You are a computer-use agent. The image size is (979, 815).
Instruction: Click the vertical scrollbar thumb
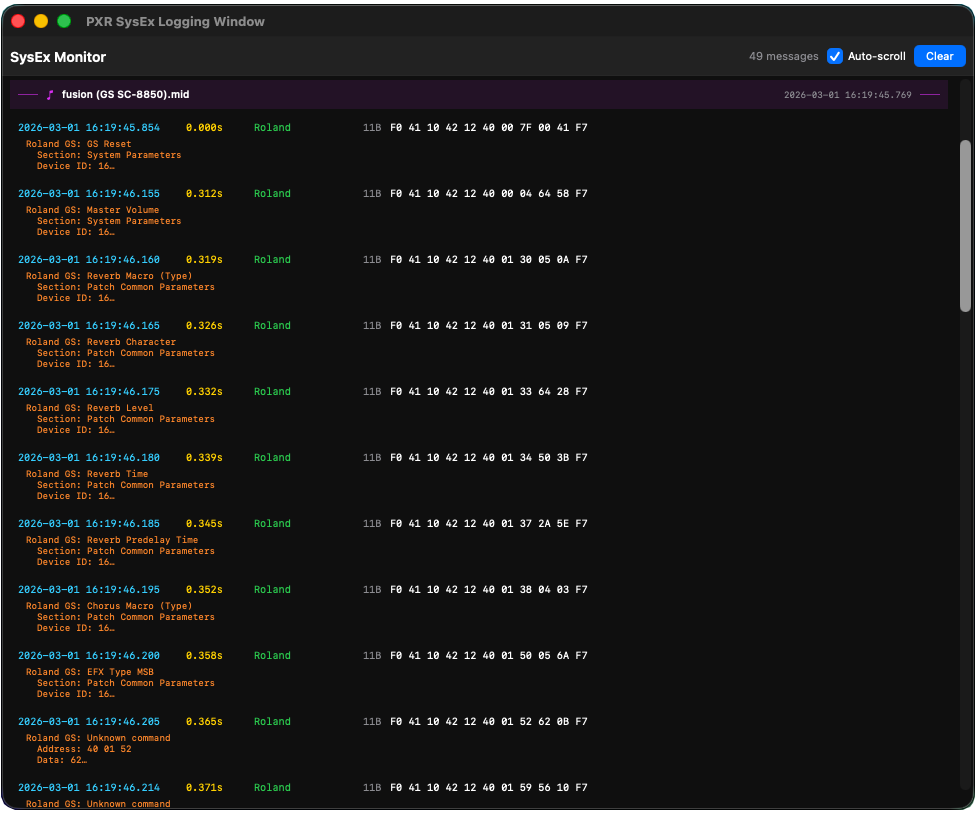point(965,225)
